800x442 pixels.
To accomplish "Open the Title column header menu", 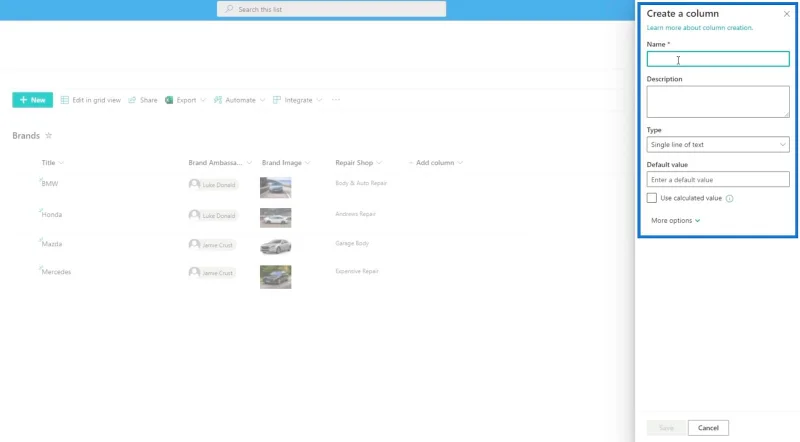I will click(53, 163).
